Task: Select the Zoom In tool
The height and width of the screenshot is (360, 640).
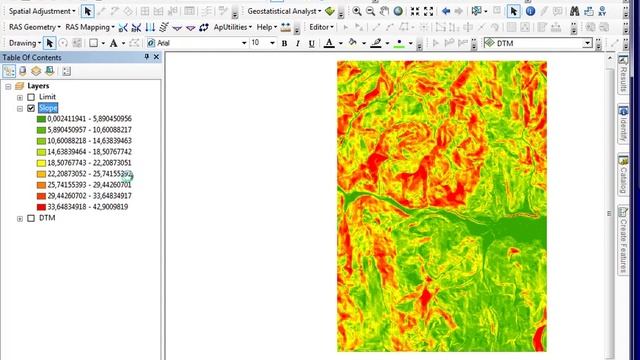Action: (x=357, y=11)
